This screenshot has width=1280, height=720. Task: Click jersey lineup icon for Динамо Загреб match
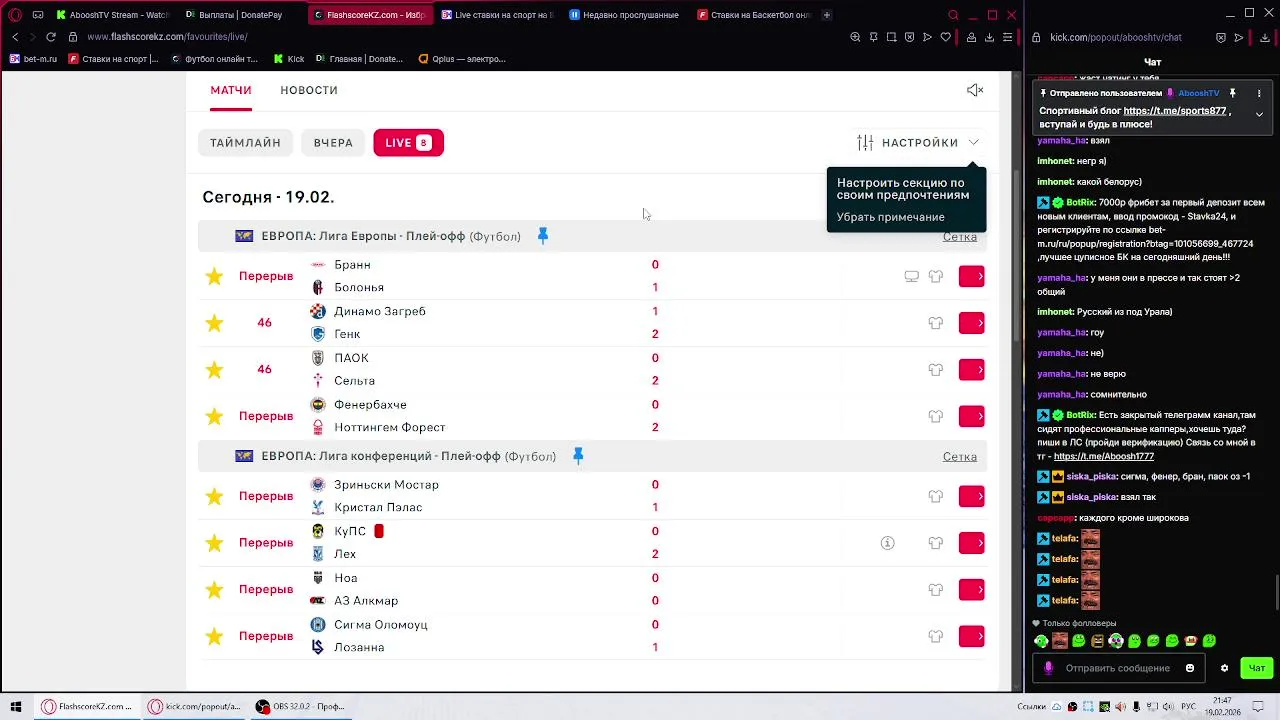tap(936, 323)
